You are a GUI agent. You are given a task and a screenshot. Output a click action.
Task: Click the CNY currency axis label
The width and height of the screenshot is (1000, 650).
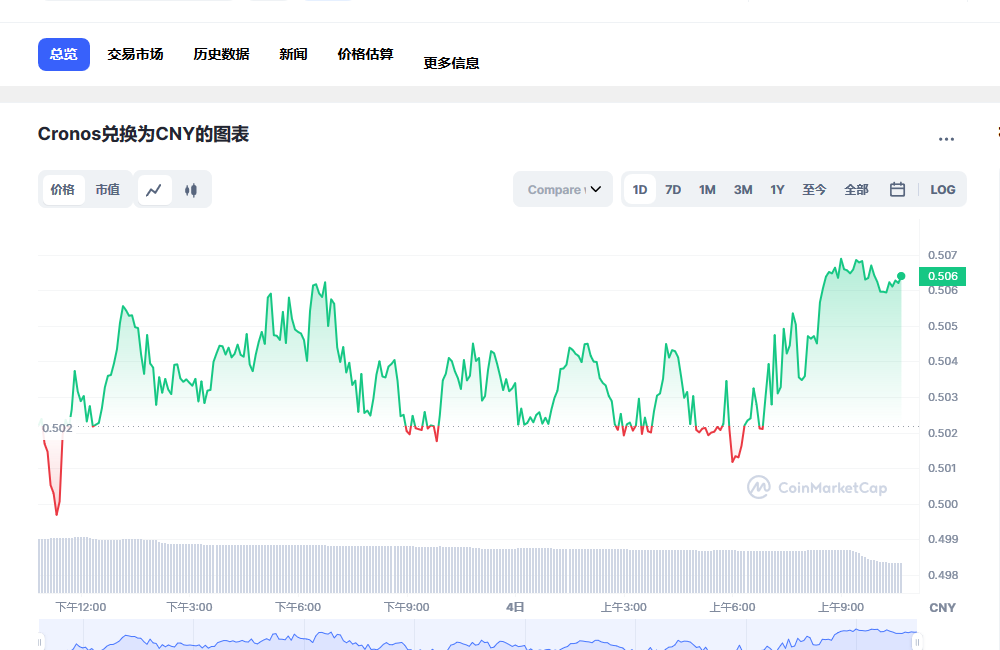(943, 608)
